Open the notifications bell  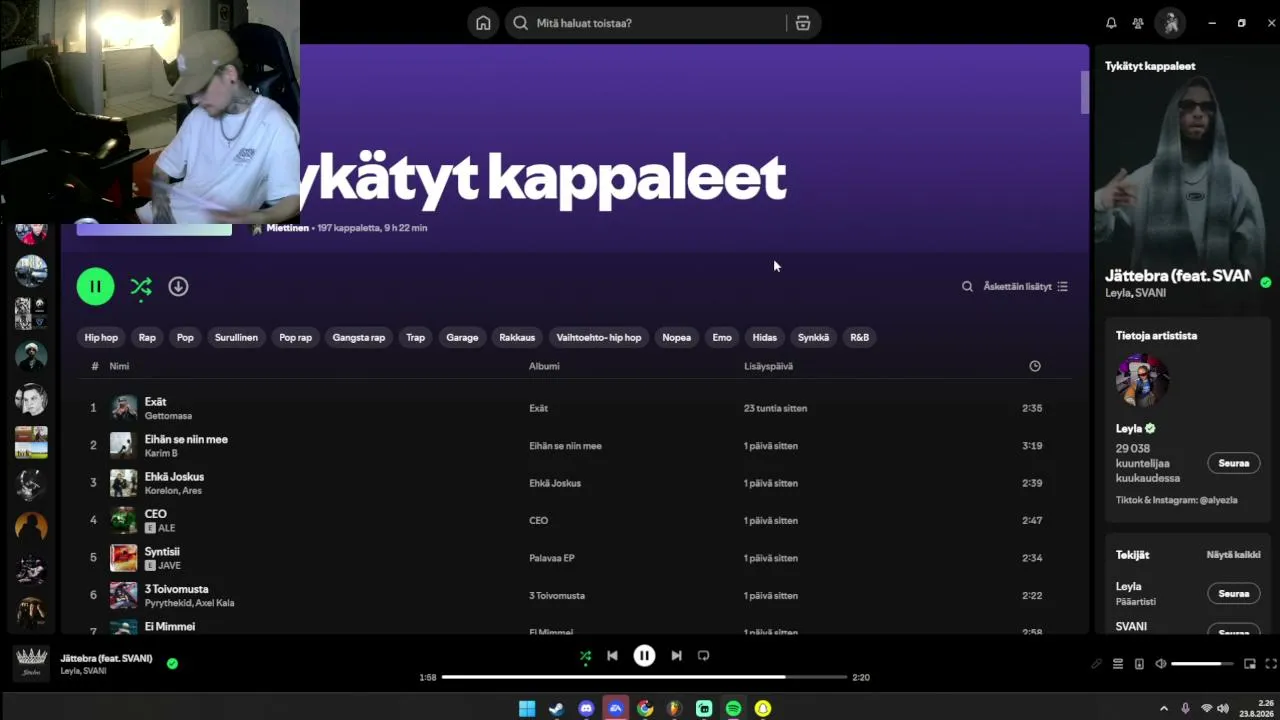point(1111,23)
